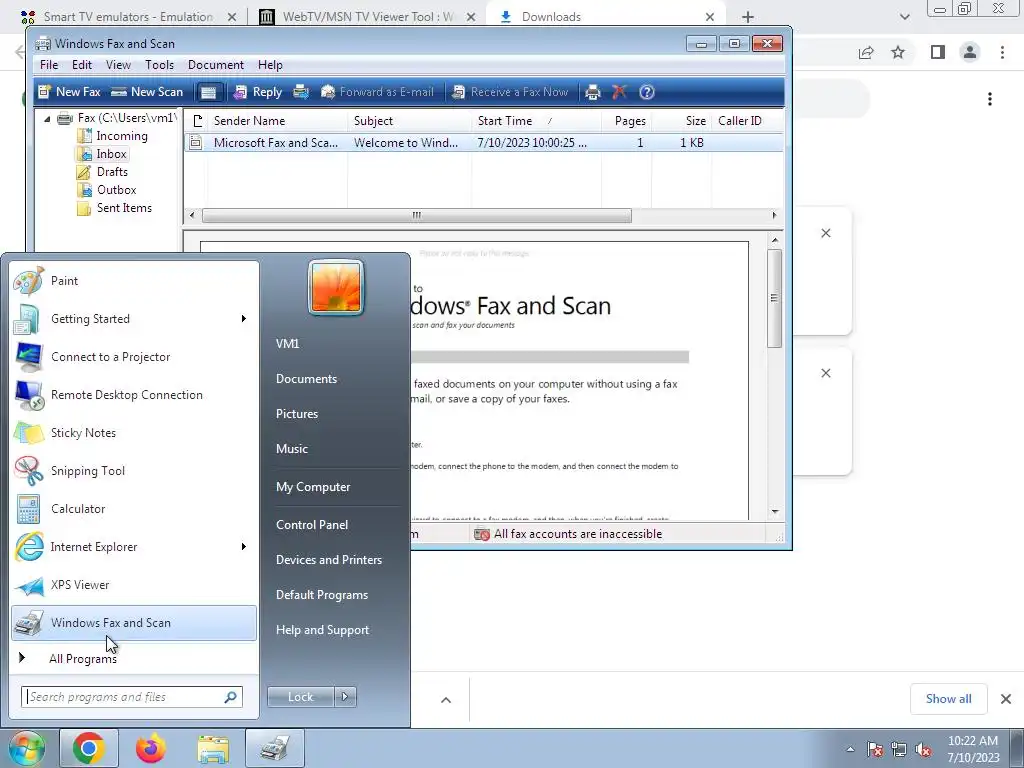1024x768 pixels.
Task: Click Chrome icon in taskbar
Action: pyautogui.click(x=89, y=748)
